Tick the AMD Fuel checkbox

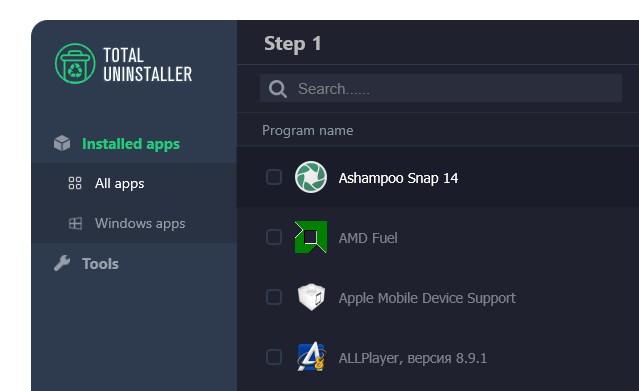pyautogui.click(x=274, y=237)
